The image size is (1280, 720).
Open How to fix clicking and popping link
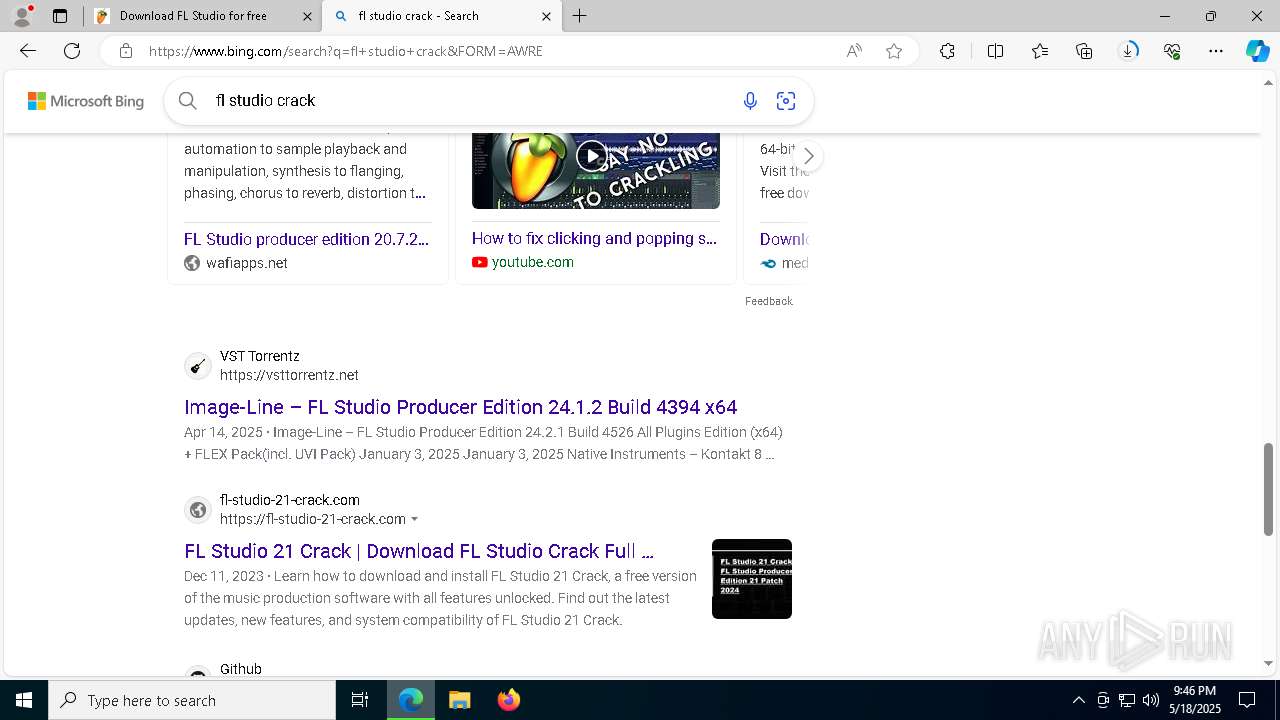tap(594, 238)
